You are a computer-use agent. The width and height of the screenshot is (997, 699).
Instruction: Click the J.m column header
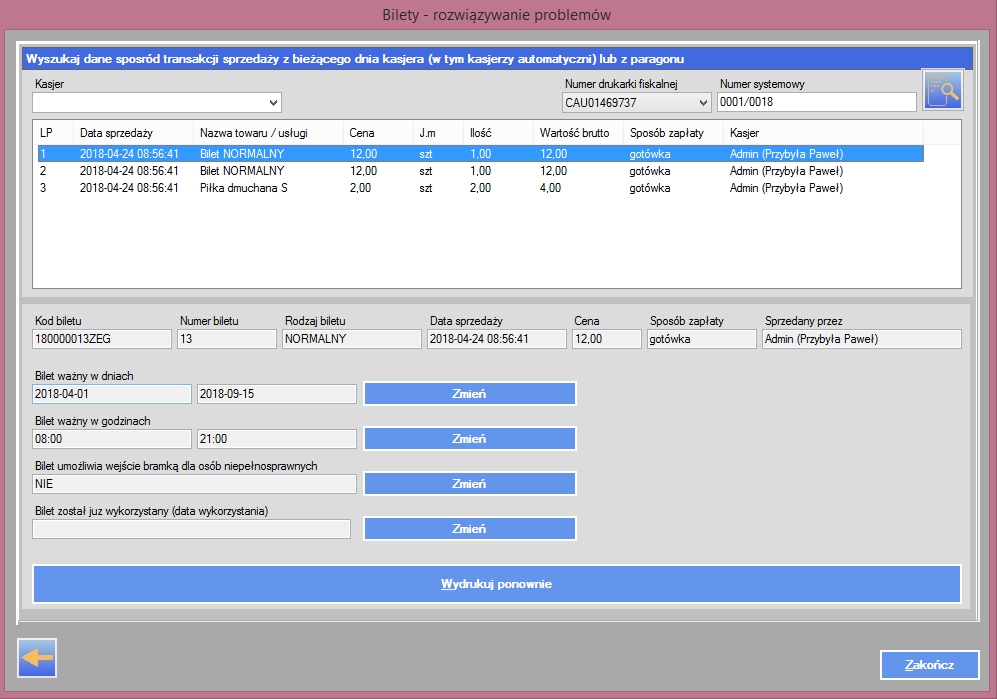[x=439, y=133]
